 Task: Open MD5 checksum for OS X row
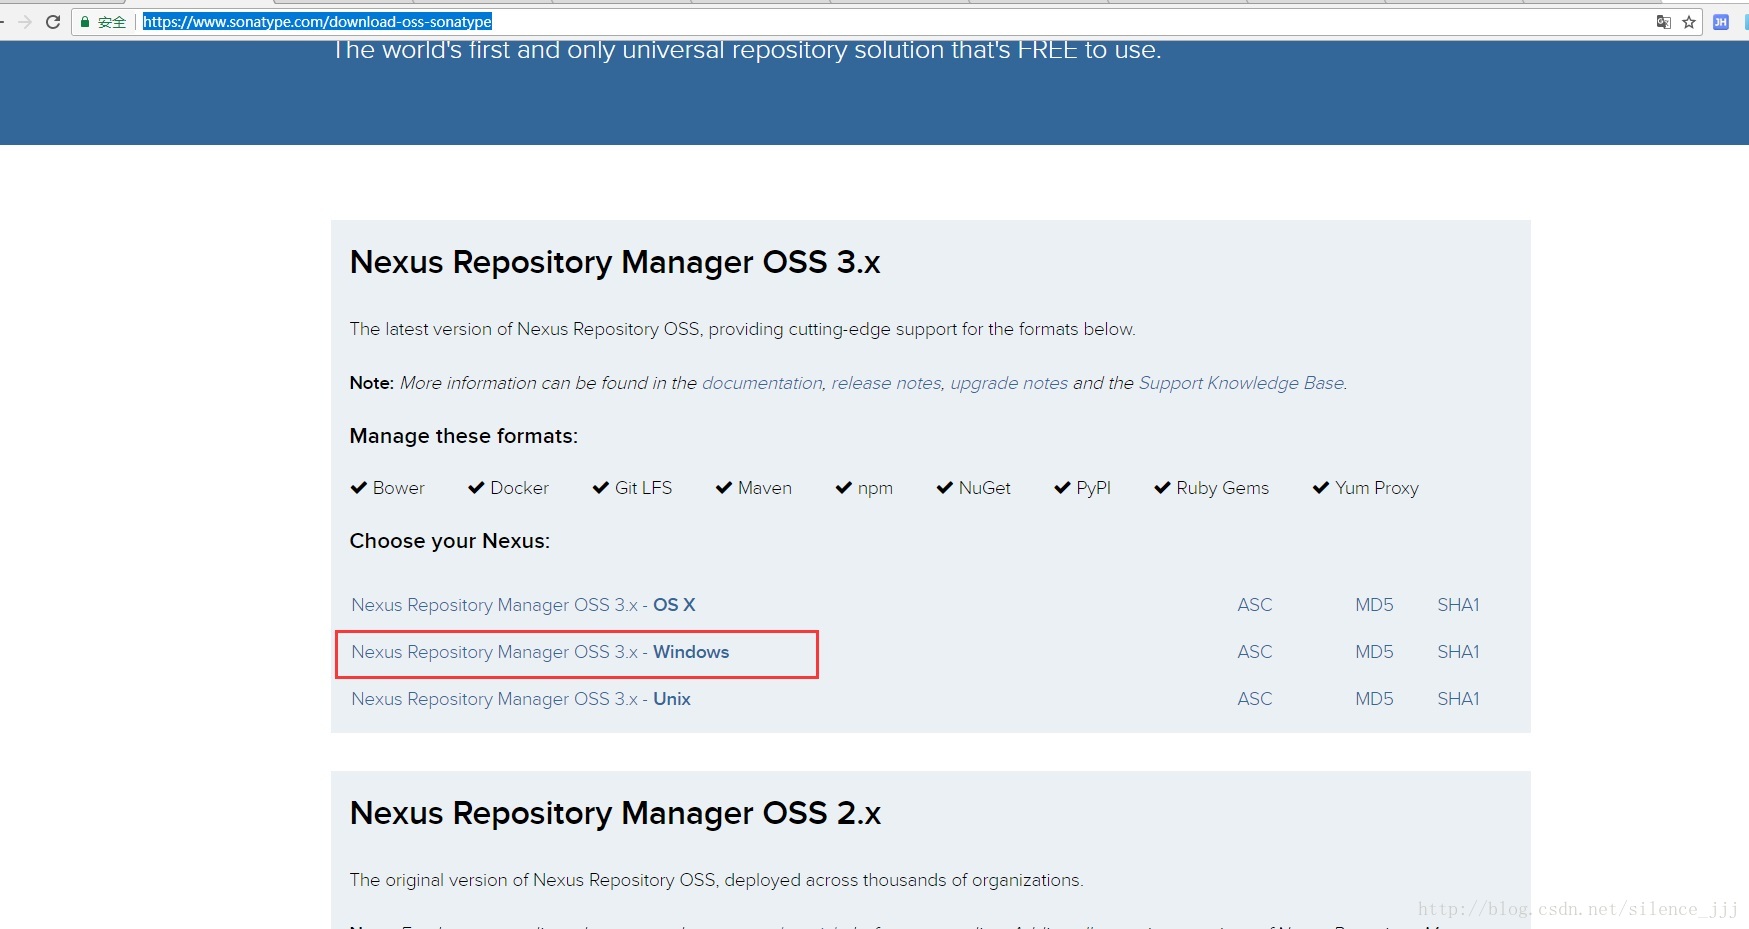point(1374,605)
